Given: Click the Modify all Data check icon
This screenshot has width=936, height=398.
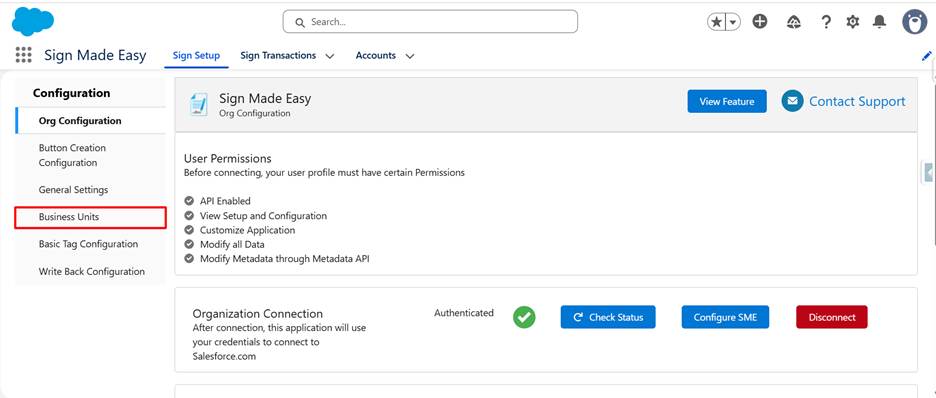Looking at the screenshot, I should [x=189, y=244].
